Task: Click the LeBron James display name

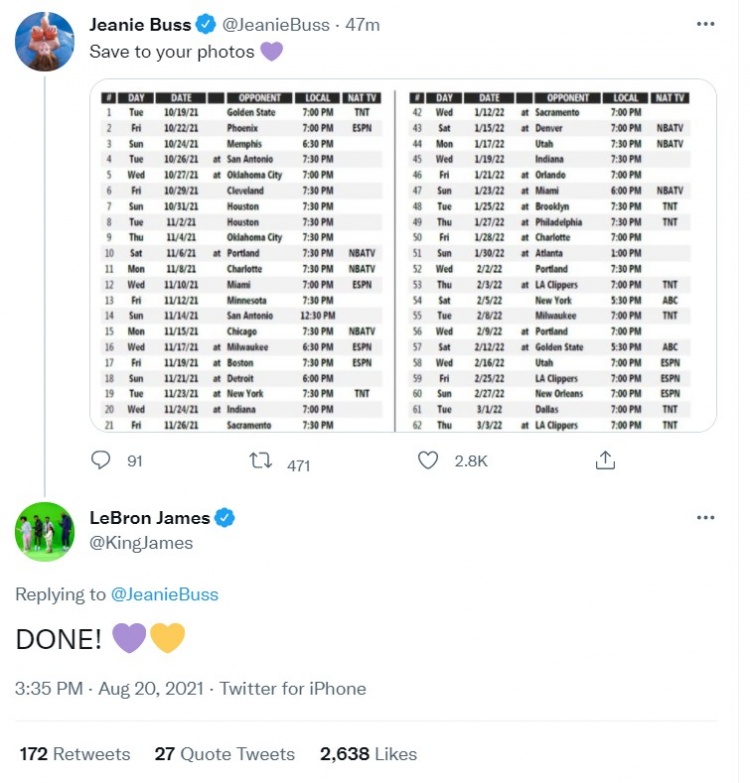Action: coord(150,518)
